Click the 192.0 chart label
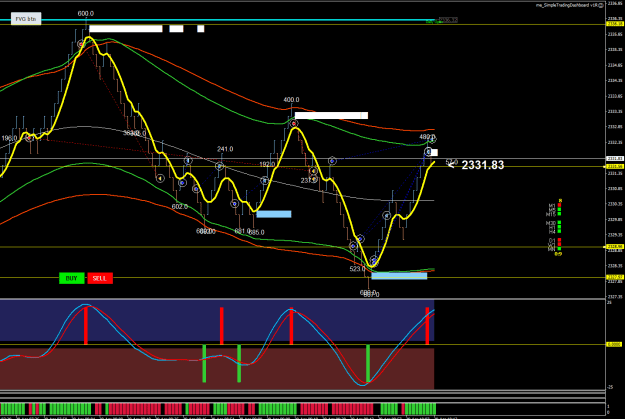The width and height of the screenshot is (625, 419). point(267,164)
